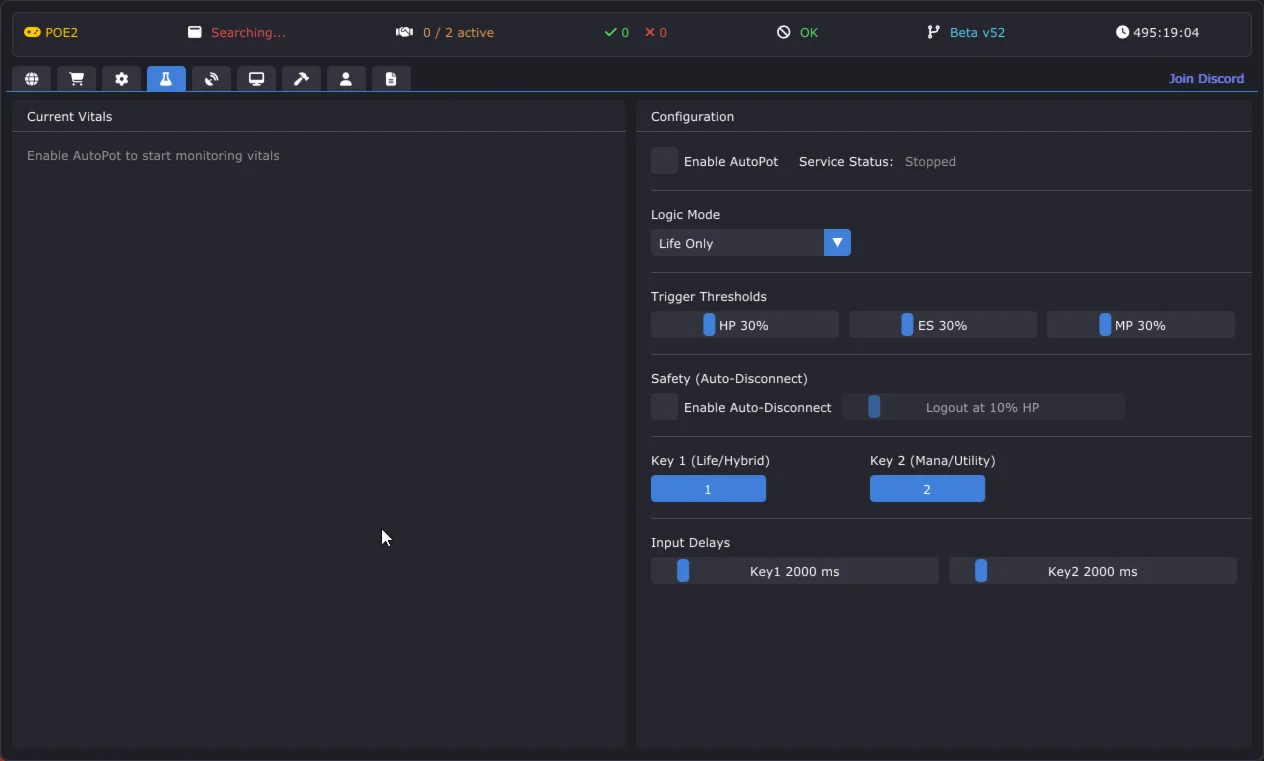Select the flask AutoPot tab

click(166, 79)
